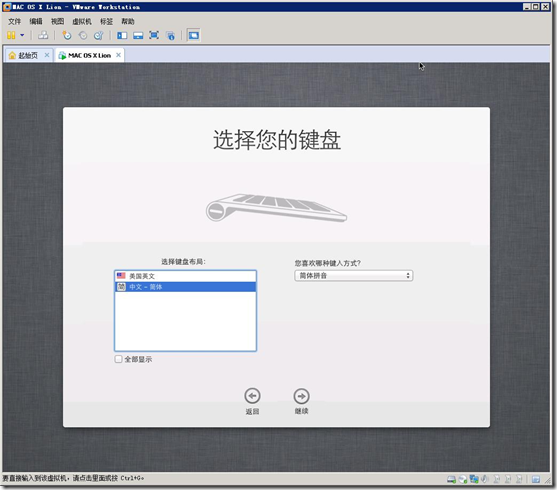
Task: Click the 选择您的键盘 heading text
Action: 277,140
